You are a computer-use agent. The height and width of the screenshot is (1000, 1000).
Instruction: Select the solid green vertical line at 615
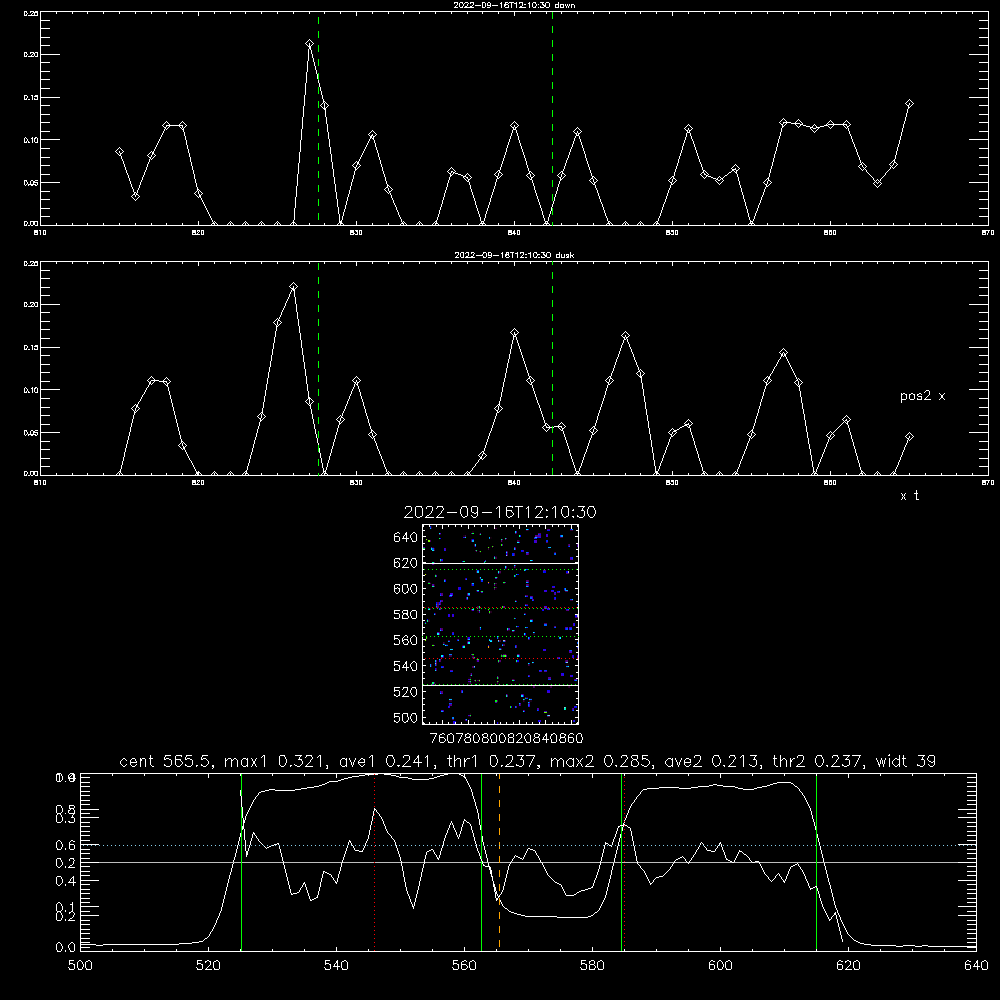[x=816, y=861]
